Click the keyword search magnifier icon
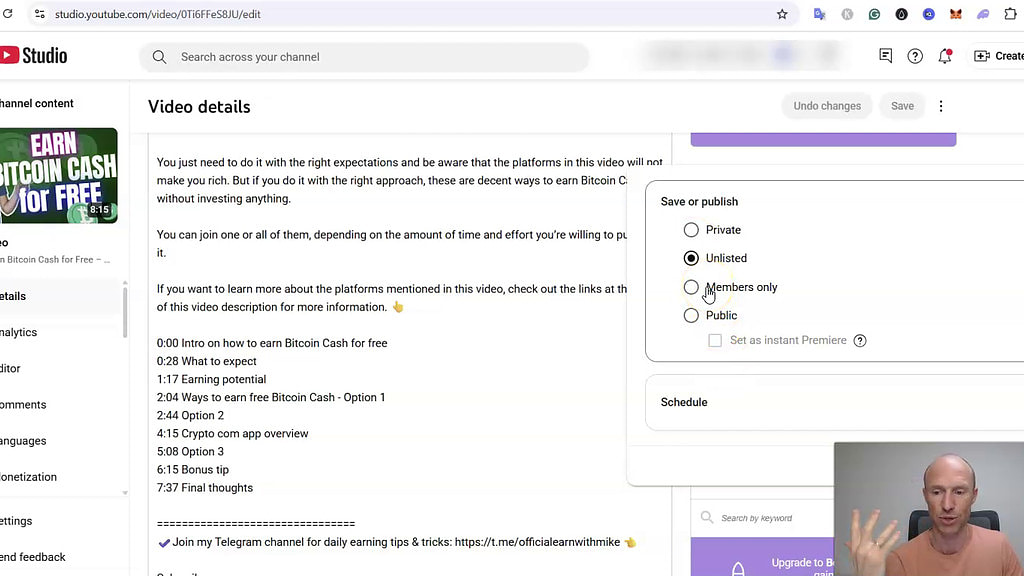 [x=707, y=517]
